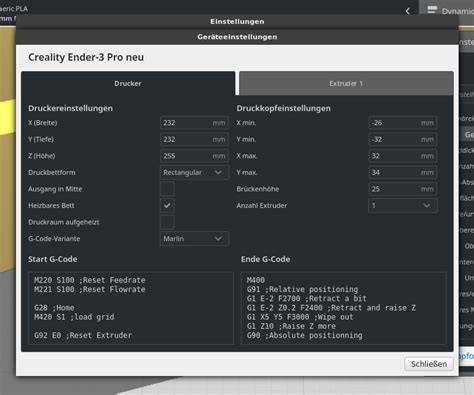Click the 'G28 ;Home' line in Start G-Code
The height and width of the screenshot is (395, 474).
pos(54,308)
